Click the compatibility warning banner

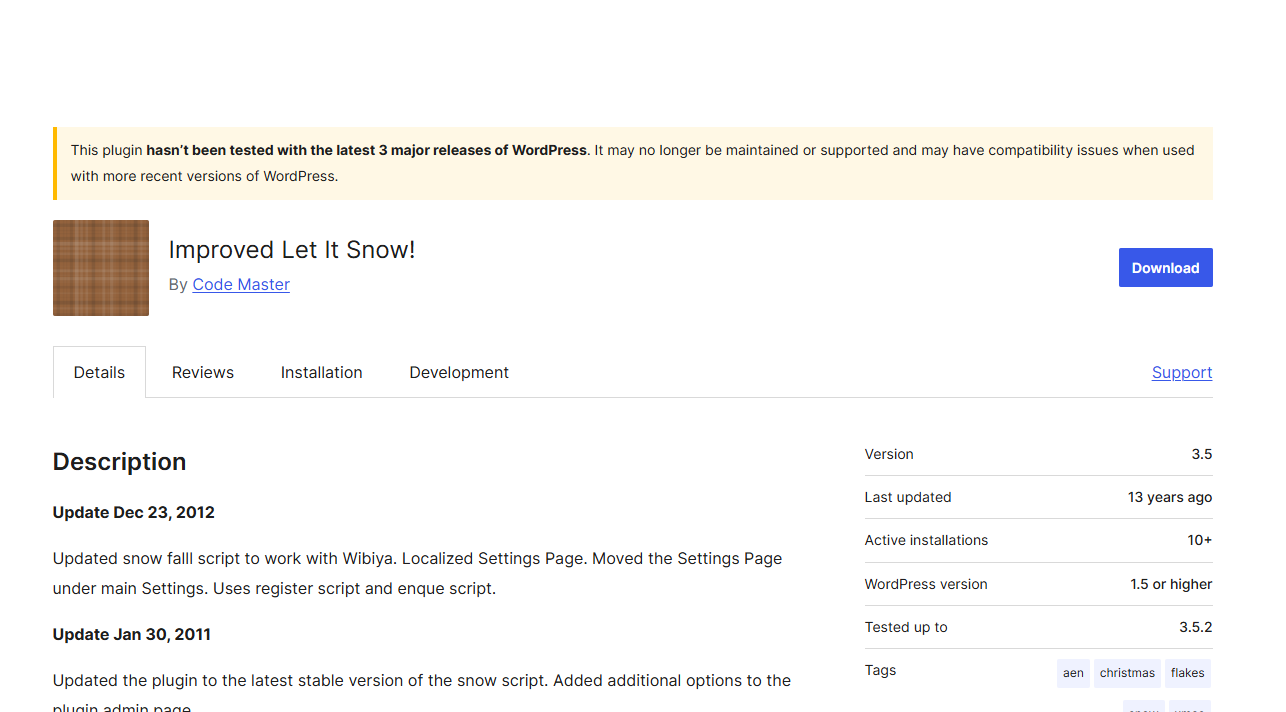click(632, 163)
